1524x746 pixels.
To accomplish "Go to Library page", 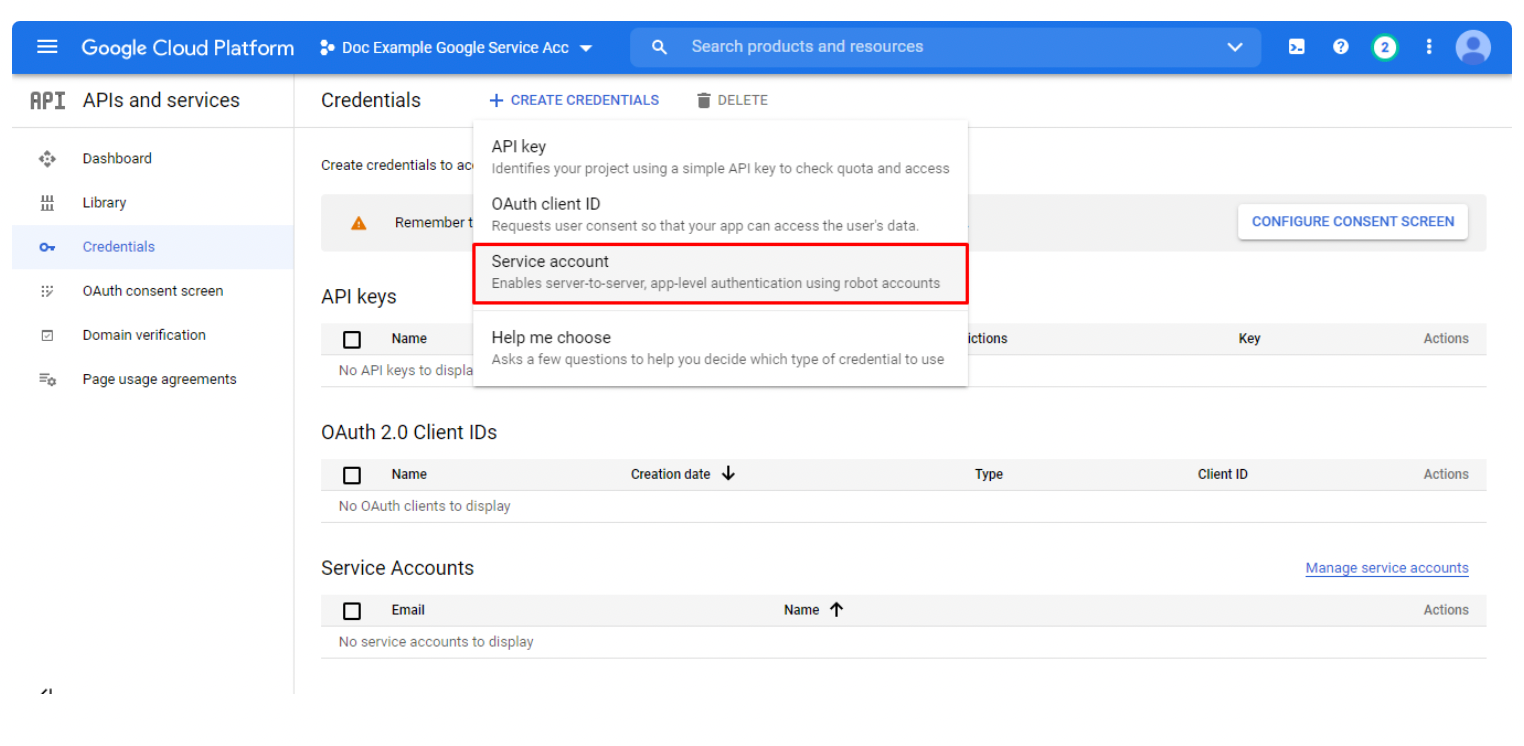I will pyautogui.click(x=104, y=203).
